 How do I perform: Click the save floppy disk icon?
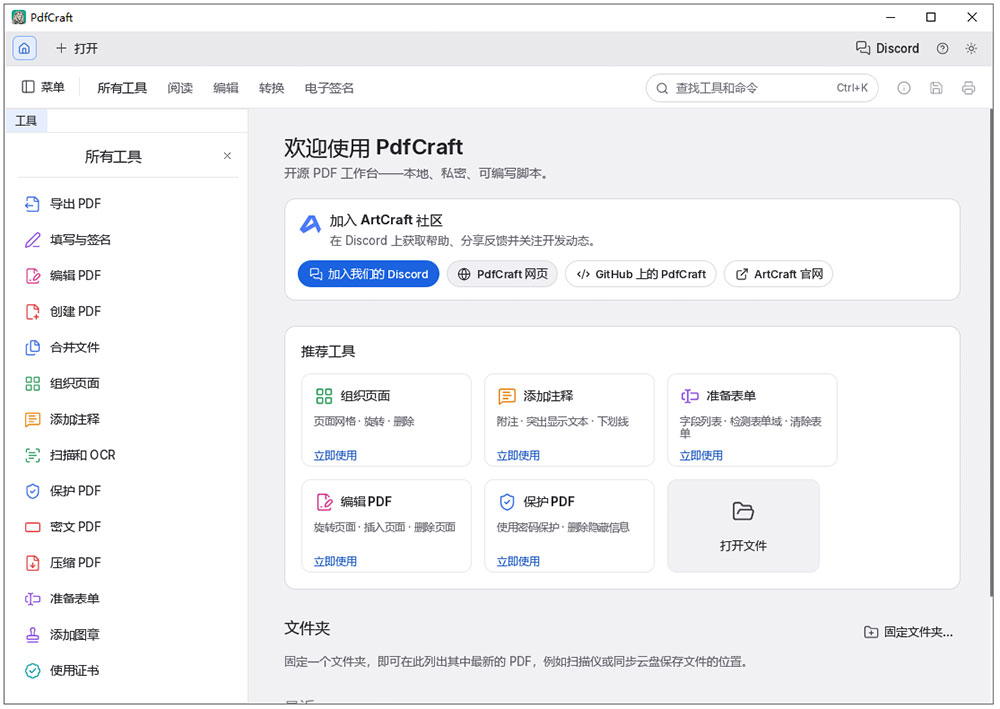[936, 88]
